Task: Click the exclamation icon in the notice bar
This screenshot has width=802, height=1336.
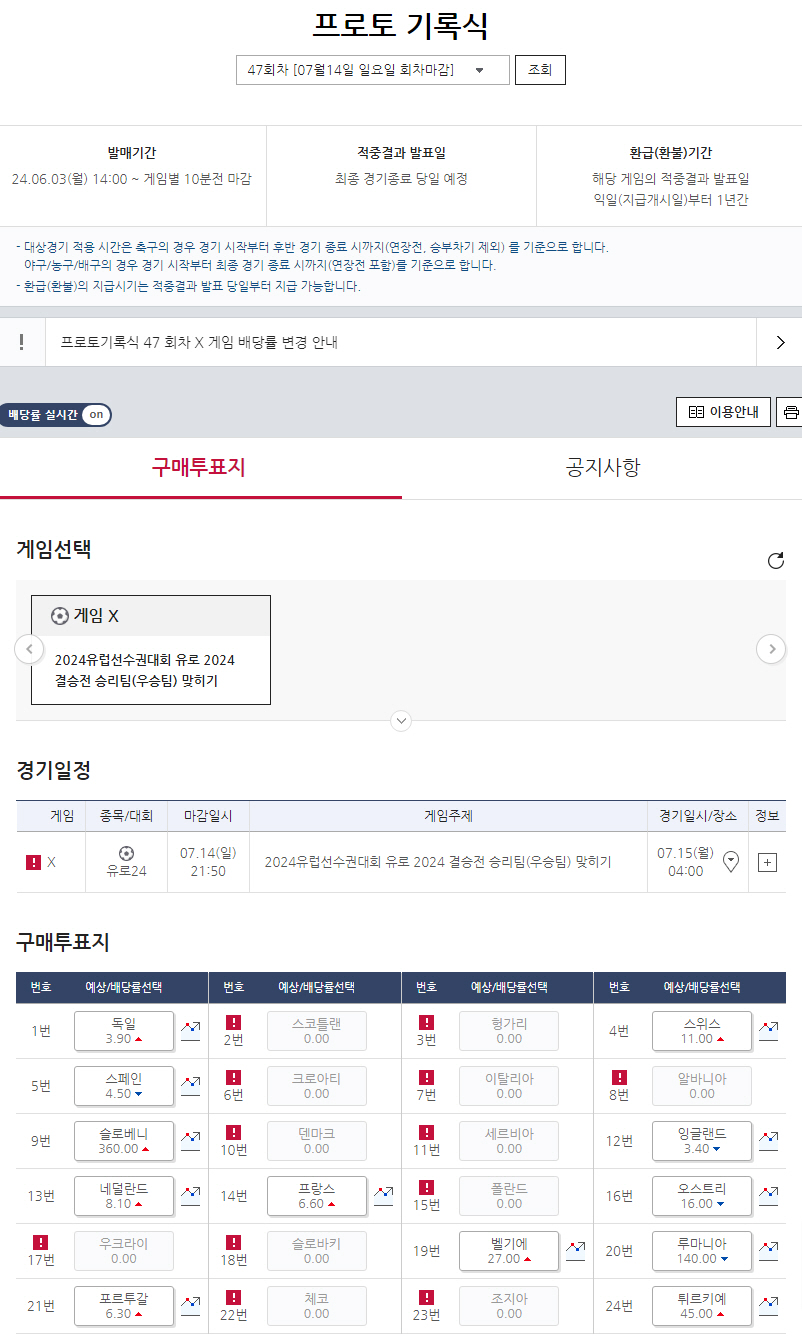Action: (x=22, y=342)
